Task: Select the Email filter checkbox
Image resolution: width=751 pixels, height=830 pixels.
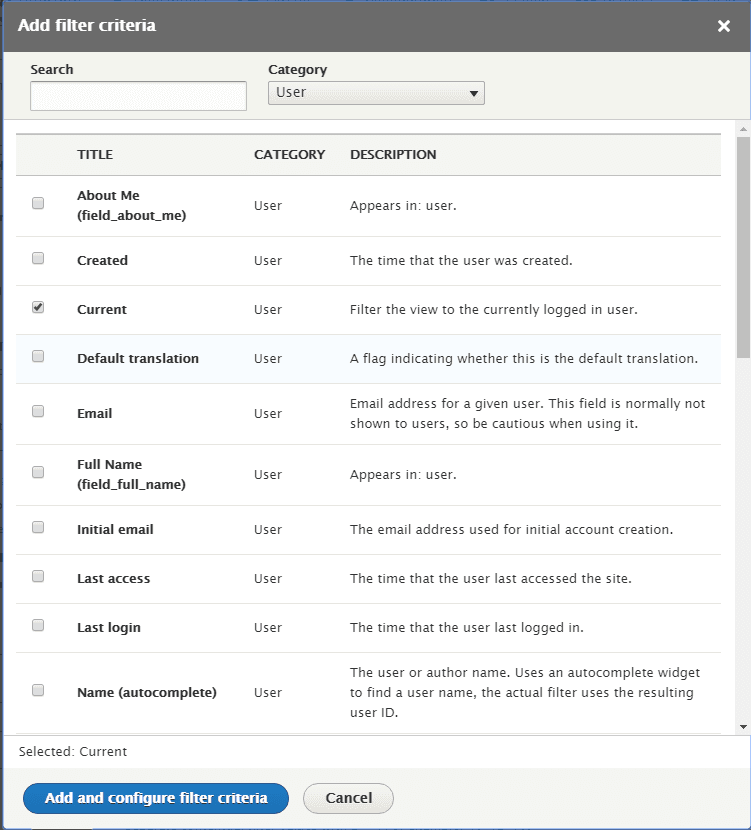Action: pos(37,411)
